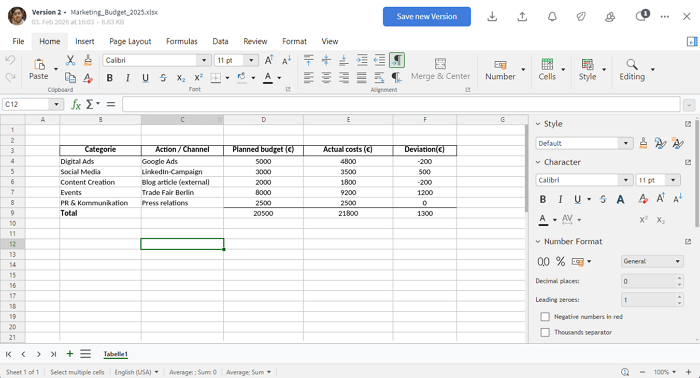700x378 pixels.
Task: Collapse the Character sidebar section
Action: 538,162
